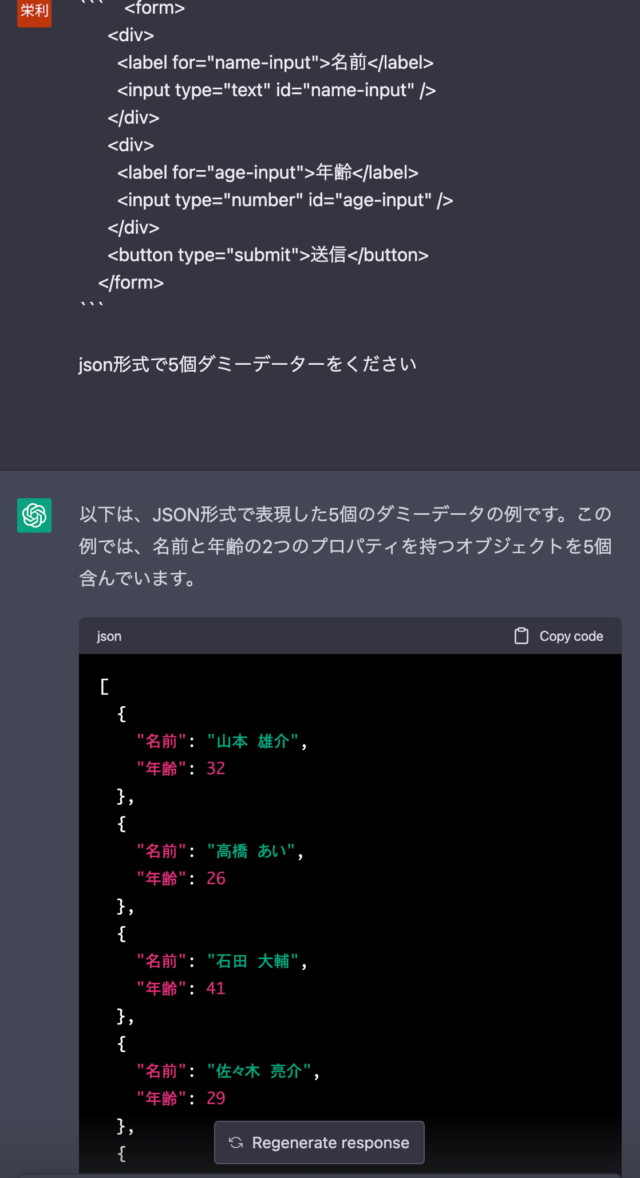Click the age value 29

(215, 1098)
